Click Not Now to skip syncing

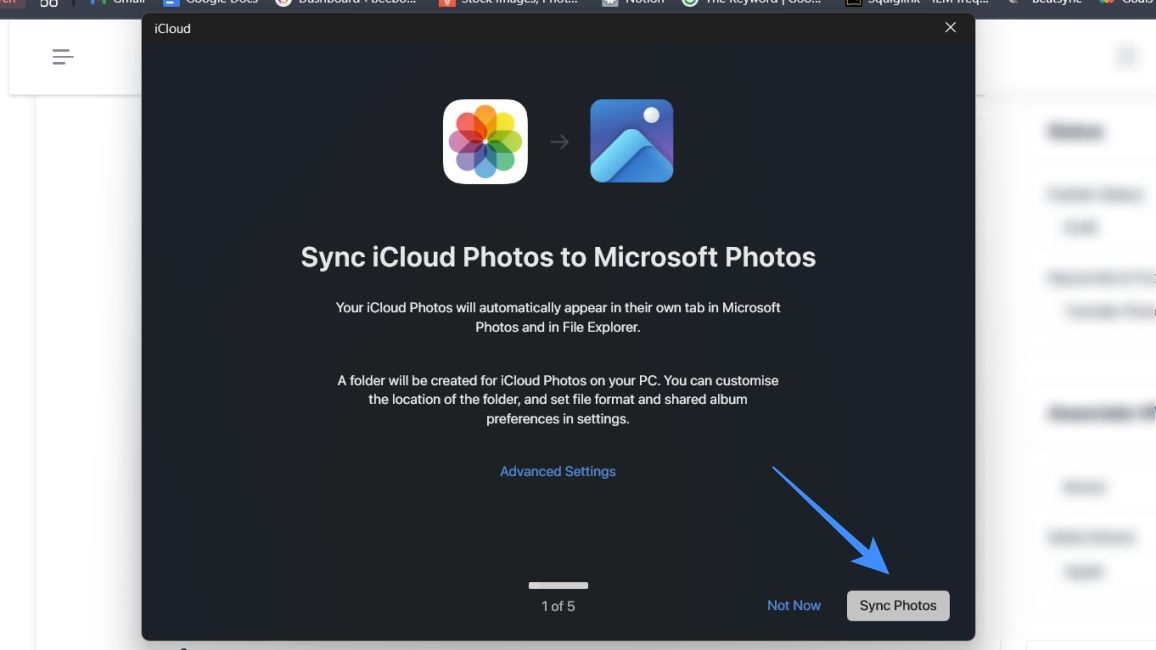pos(793,605)
